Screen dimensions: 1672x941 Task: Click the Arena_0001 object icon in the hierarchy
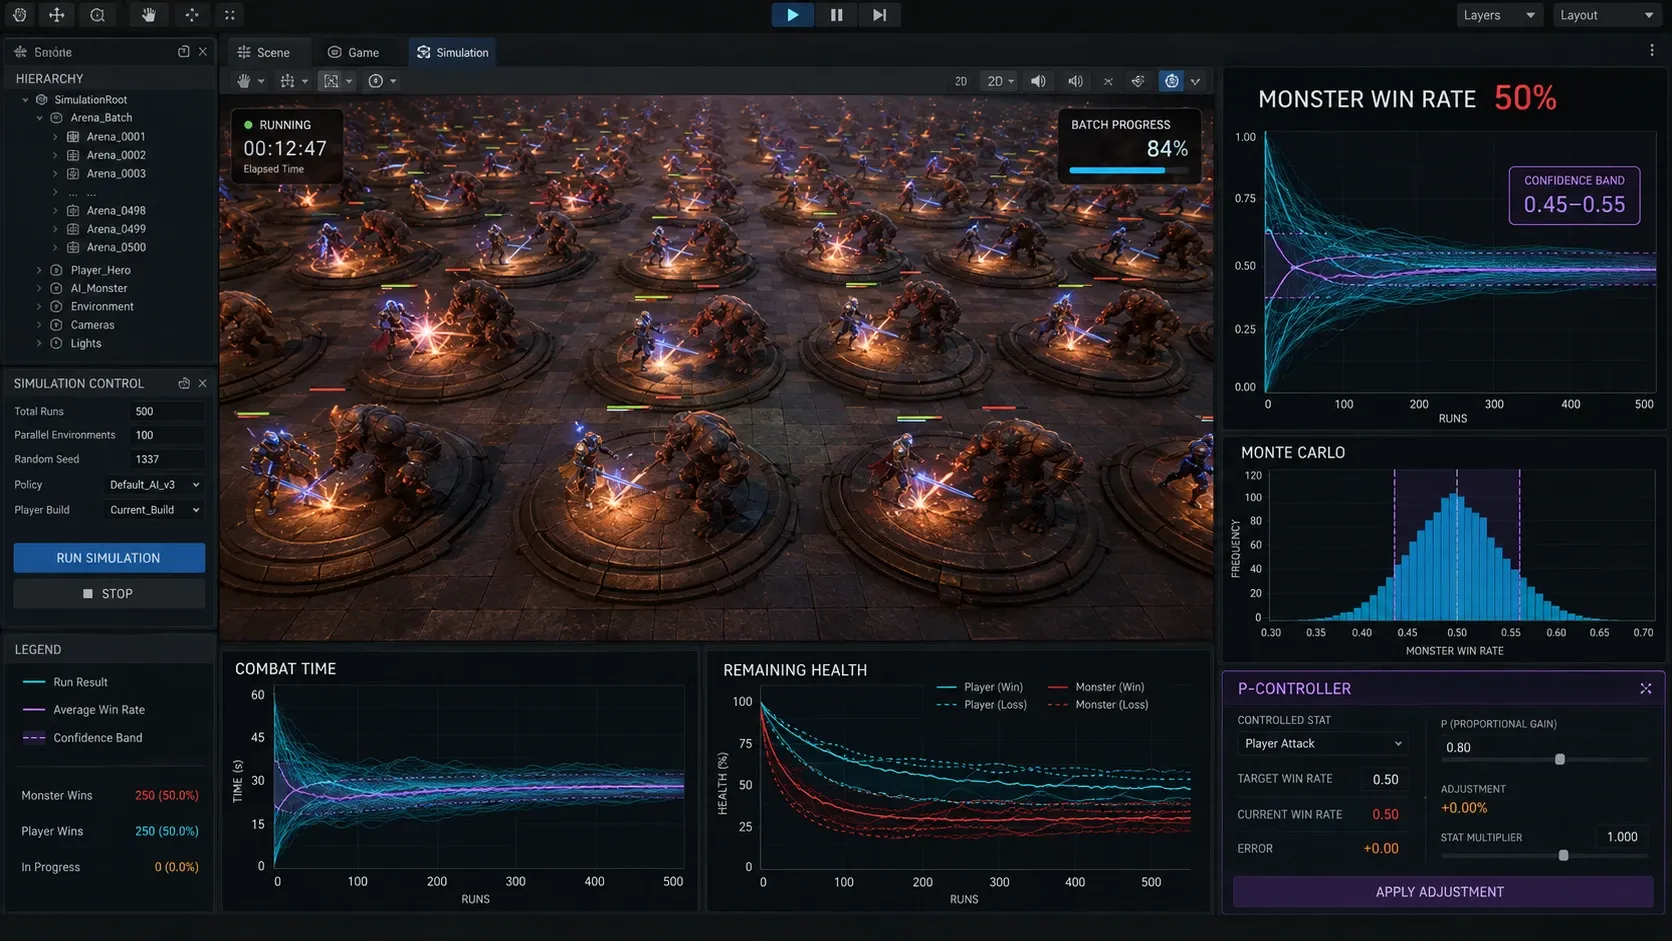pyautogui.click(x=73, y=137)
